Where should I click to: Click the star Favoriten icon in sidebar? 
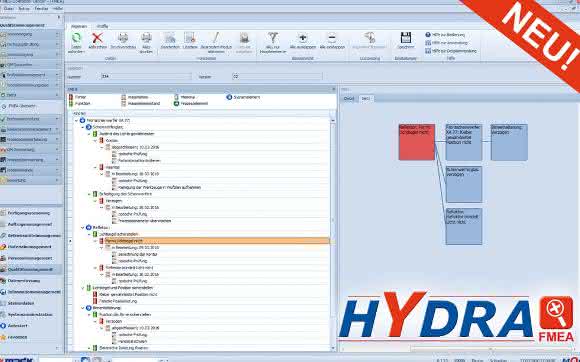(x=3, y=337)
